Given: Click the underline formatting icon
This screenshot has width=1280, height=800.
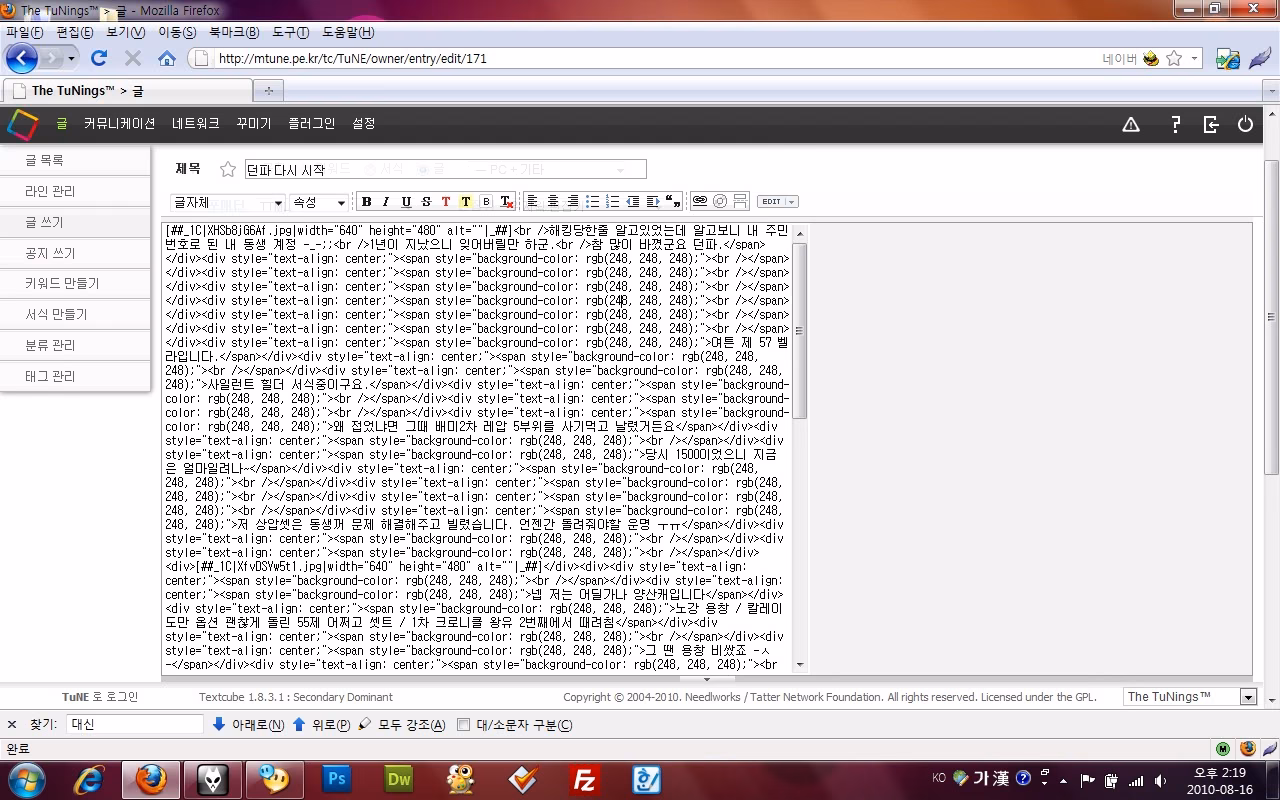Looking at the screenshot, I should (x=406, y=202).
